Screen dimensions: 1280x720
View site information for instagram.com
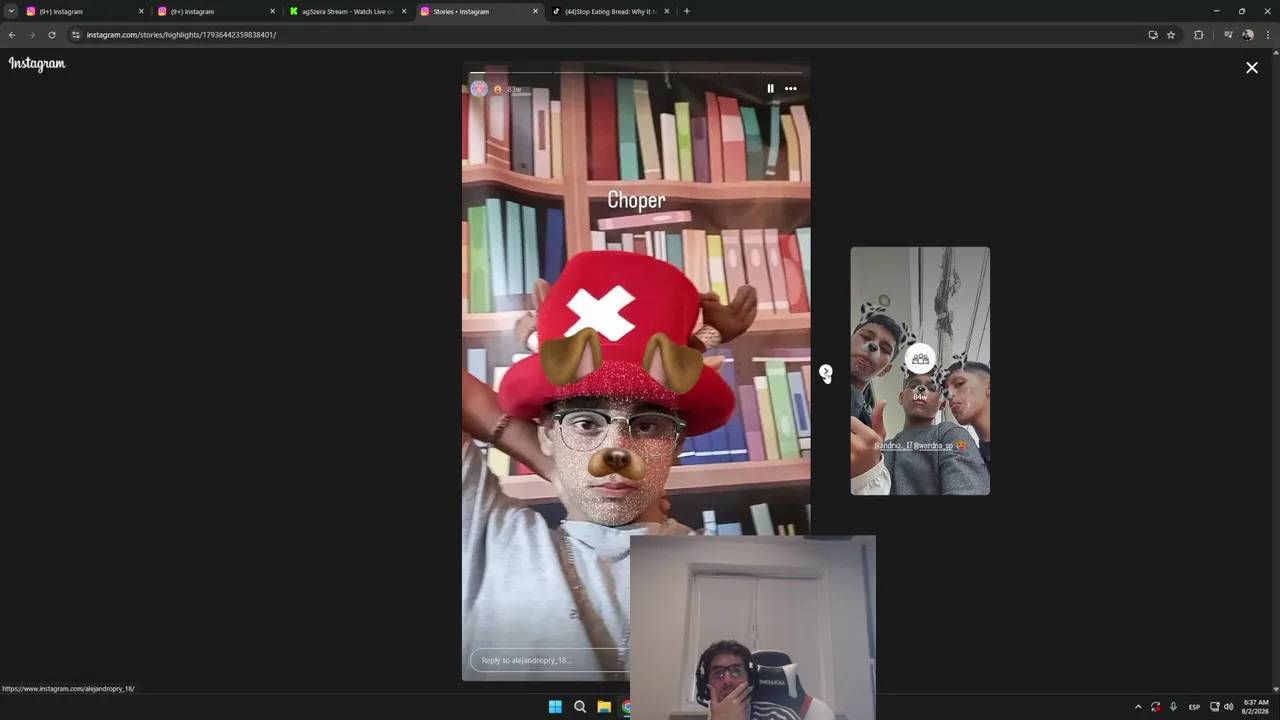[75, 35]
